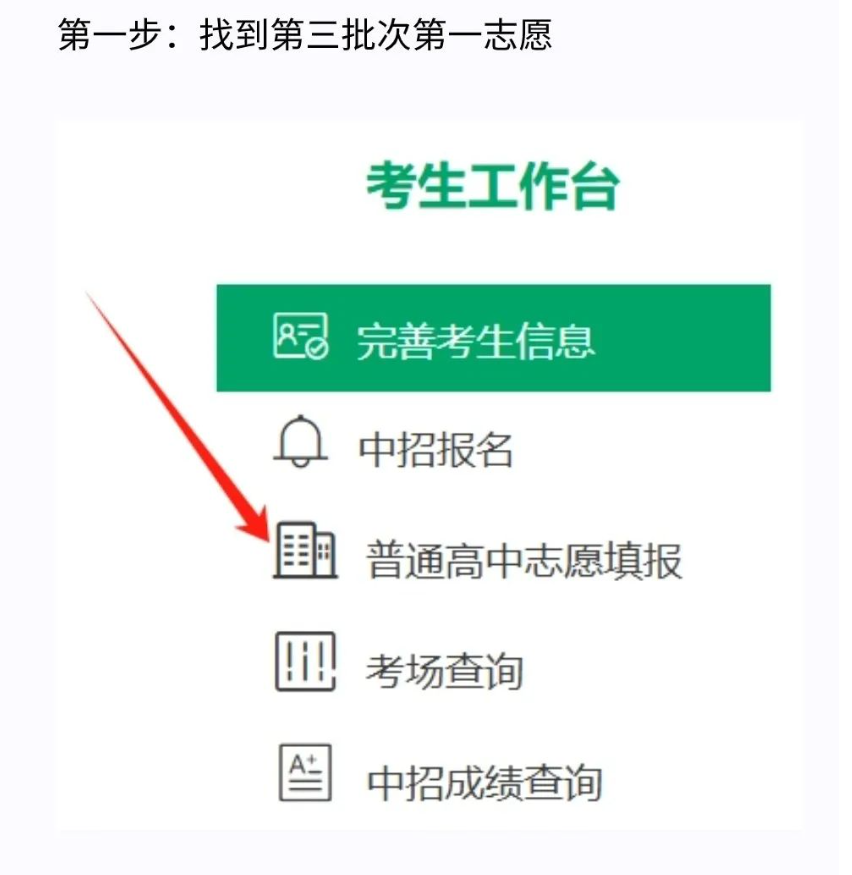The image size is (852, 875).
Task: Click the 志愿 characters ending the top heading
Action: pyautogui.click(x=518, y=35)
